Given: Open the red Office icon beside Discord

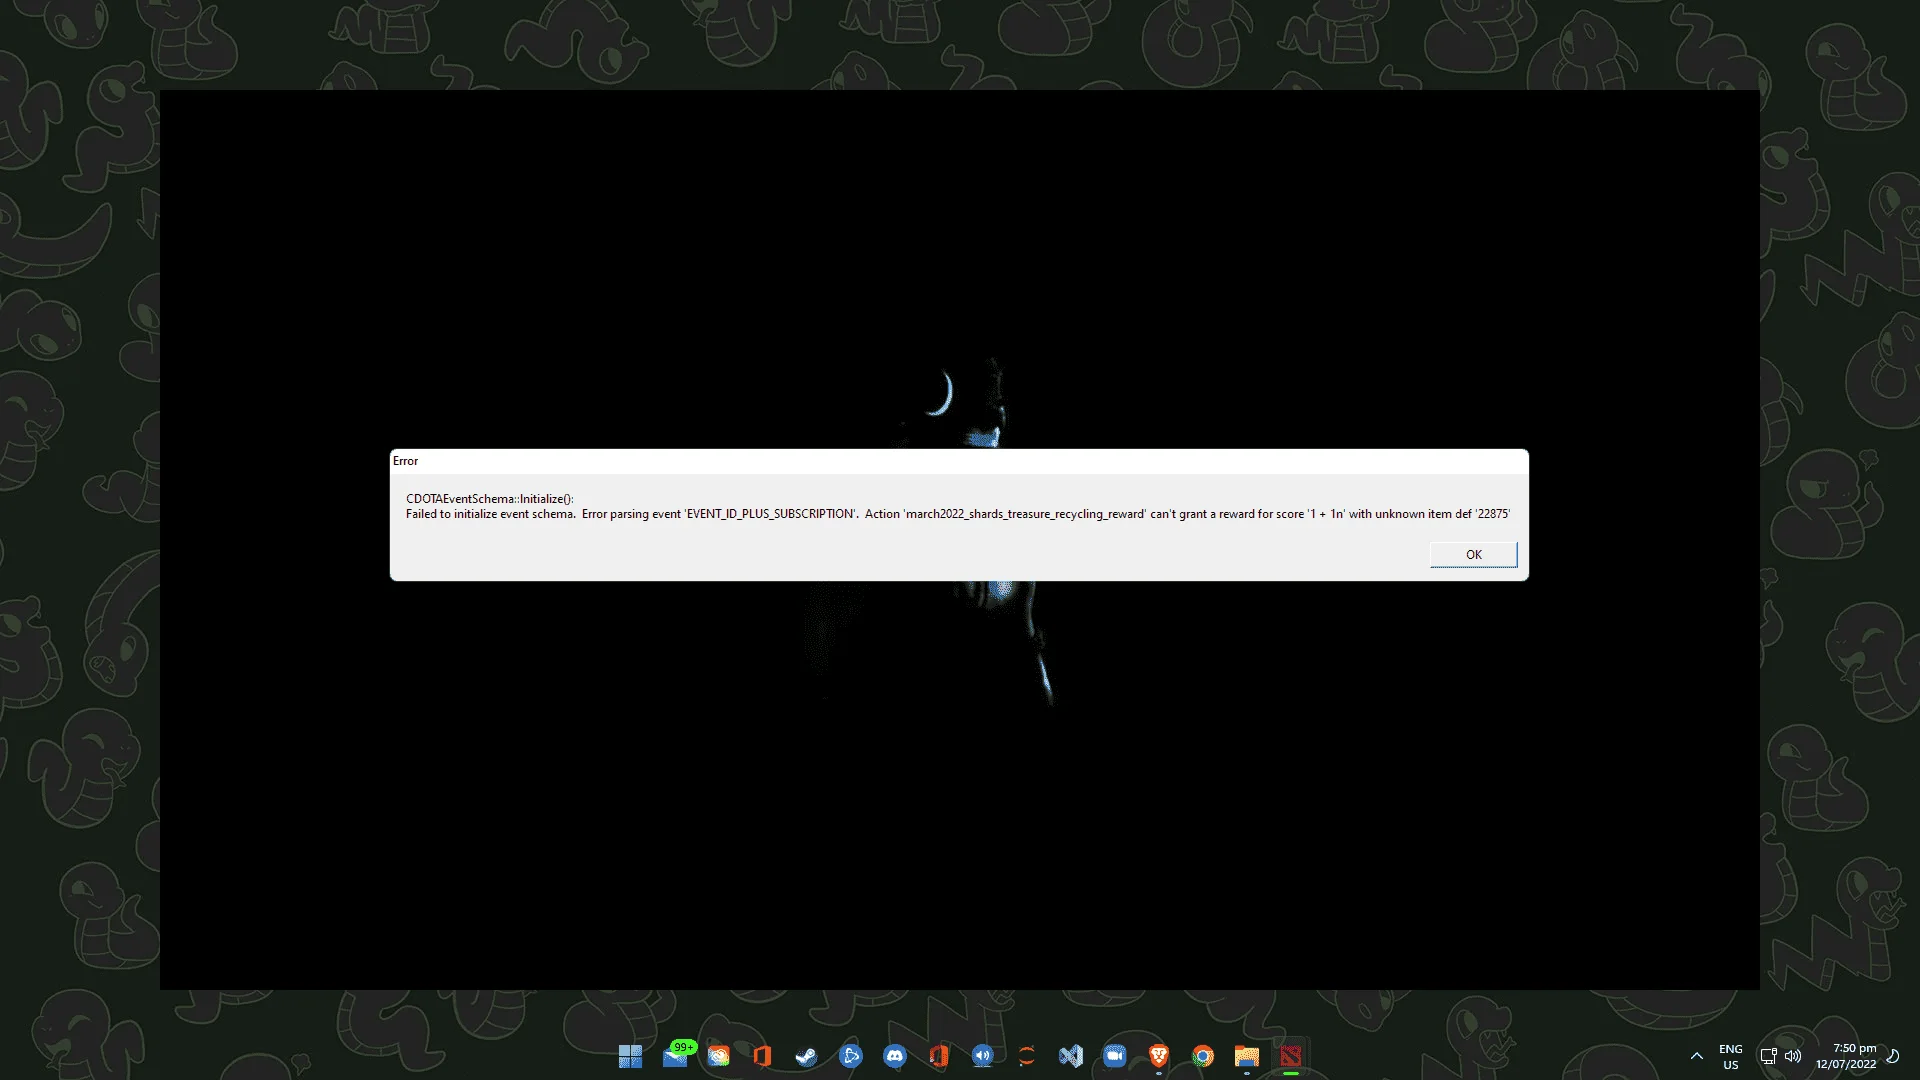Looking at the screenshot, I should 938,1056.
